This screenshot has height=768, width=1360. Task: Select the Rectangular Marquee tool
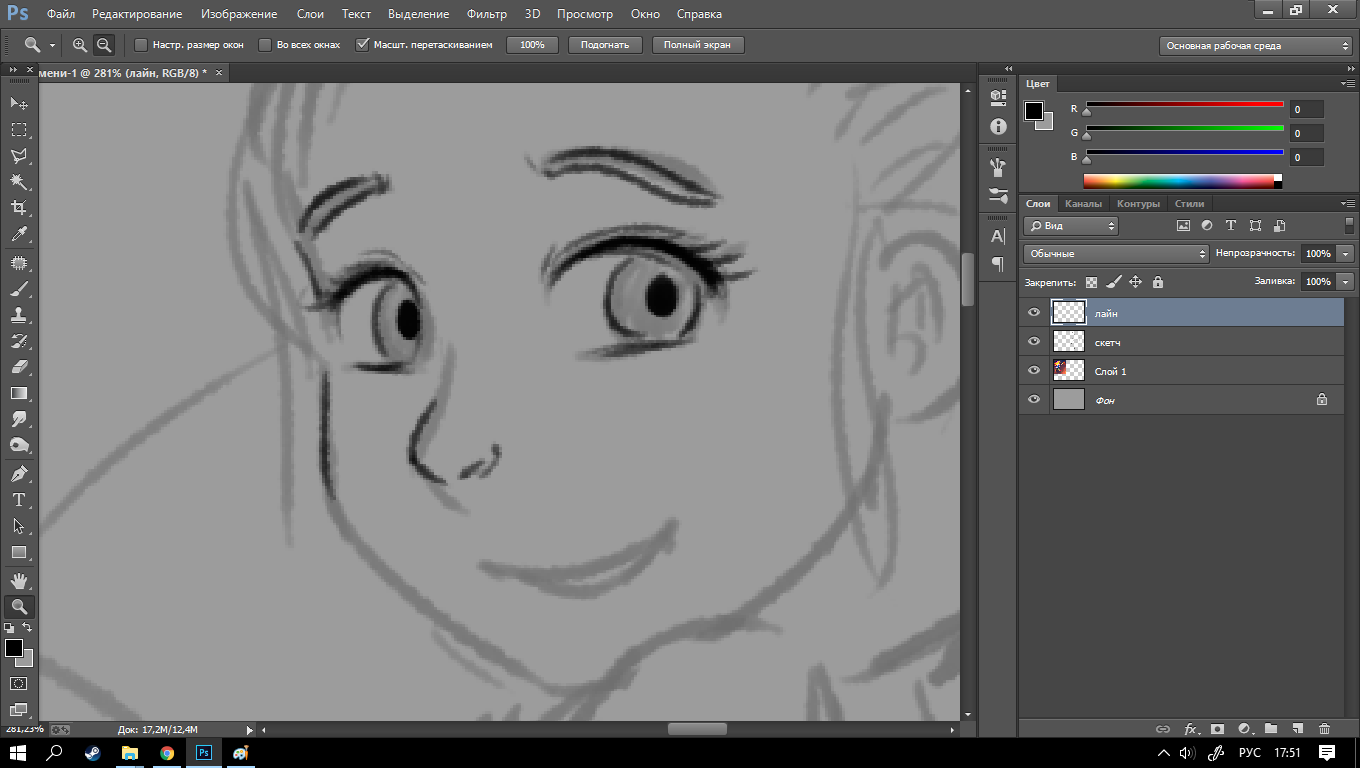pyautogui.click(x=19, y=130)
